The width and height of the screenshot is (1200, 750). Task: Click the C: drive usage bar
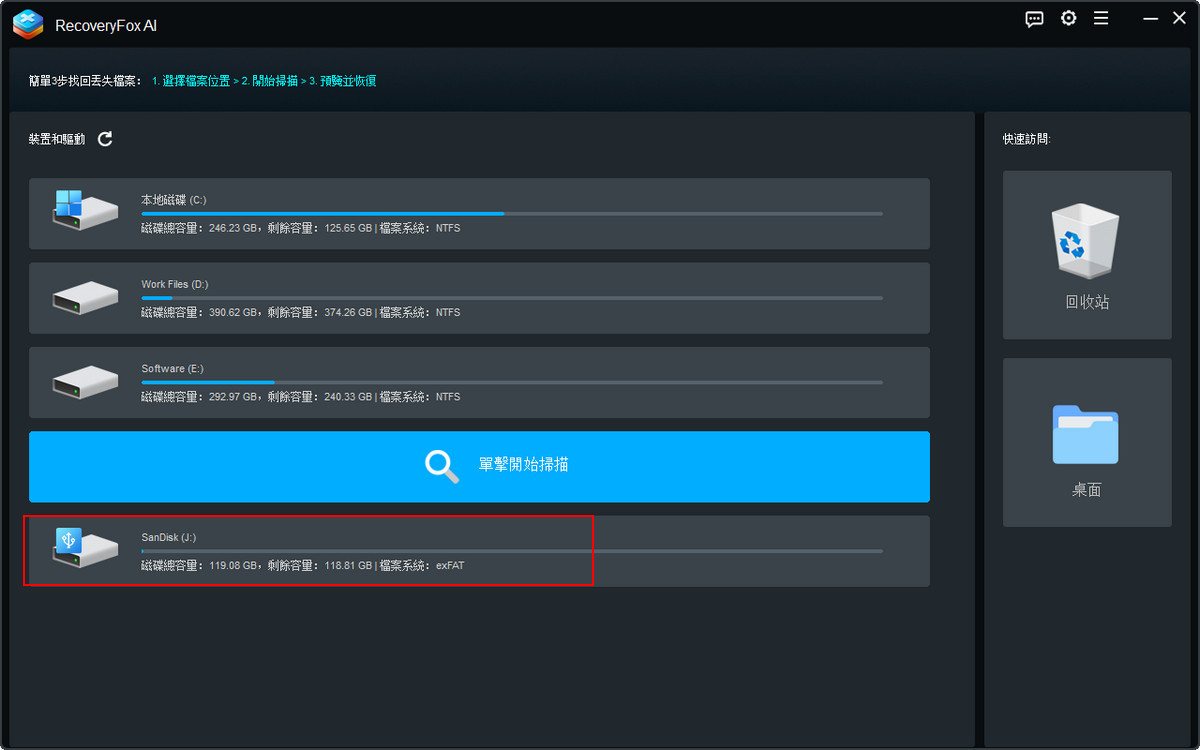coord(511,213)
